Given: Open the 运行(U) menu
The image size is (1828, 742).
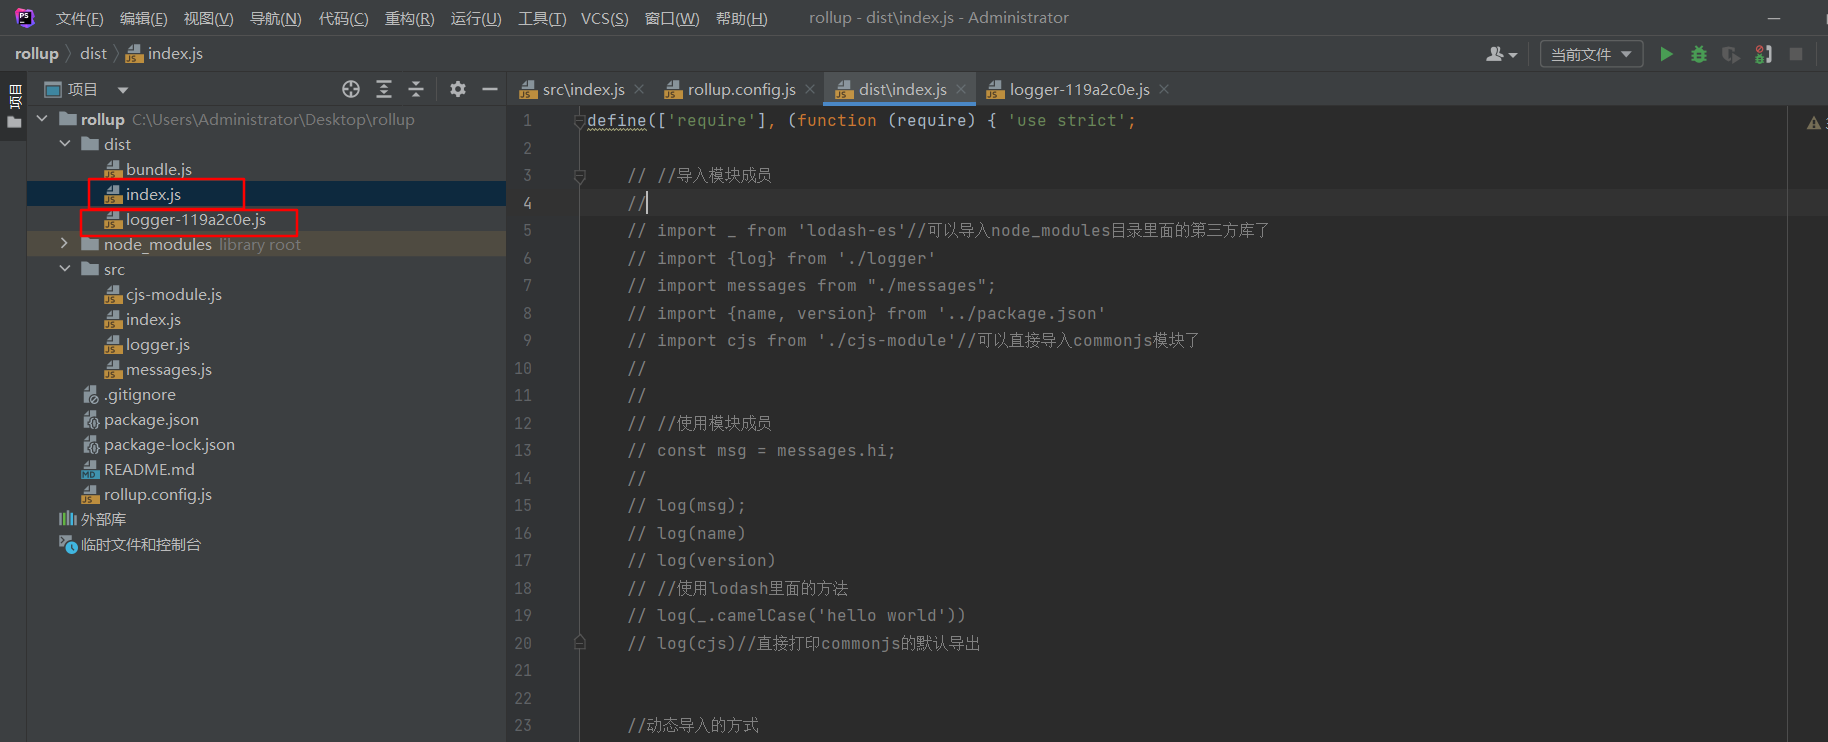Looking at the screenshot, I should [476, 18].
